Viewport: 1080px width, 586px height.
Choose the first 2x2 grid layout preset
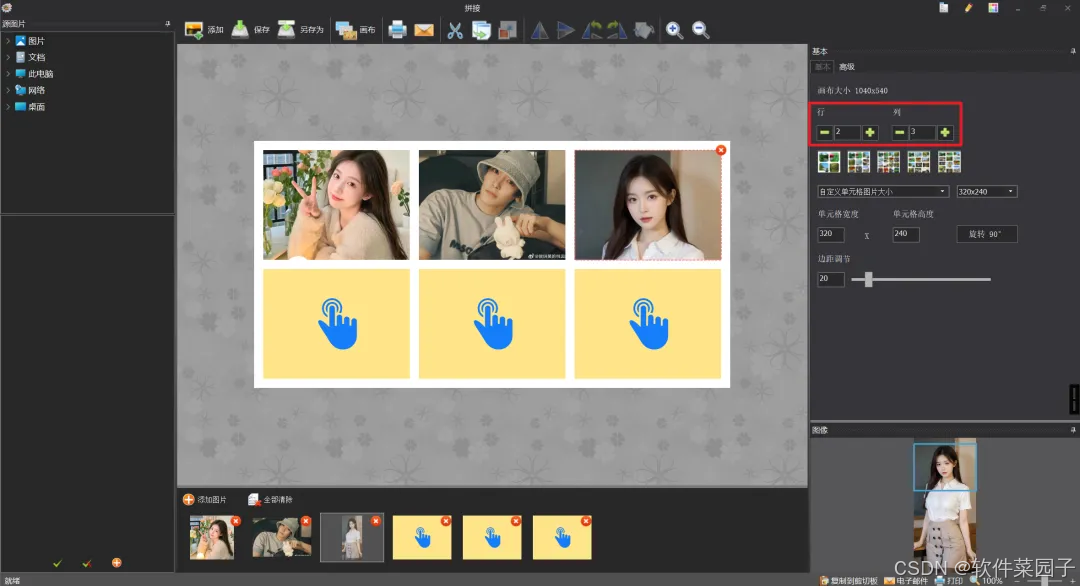tap(829, 162)
